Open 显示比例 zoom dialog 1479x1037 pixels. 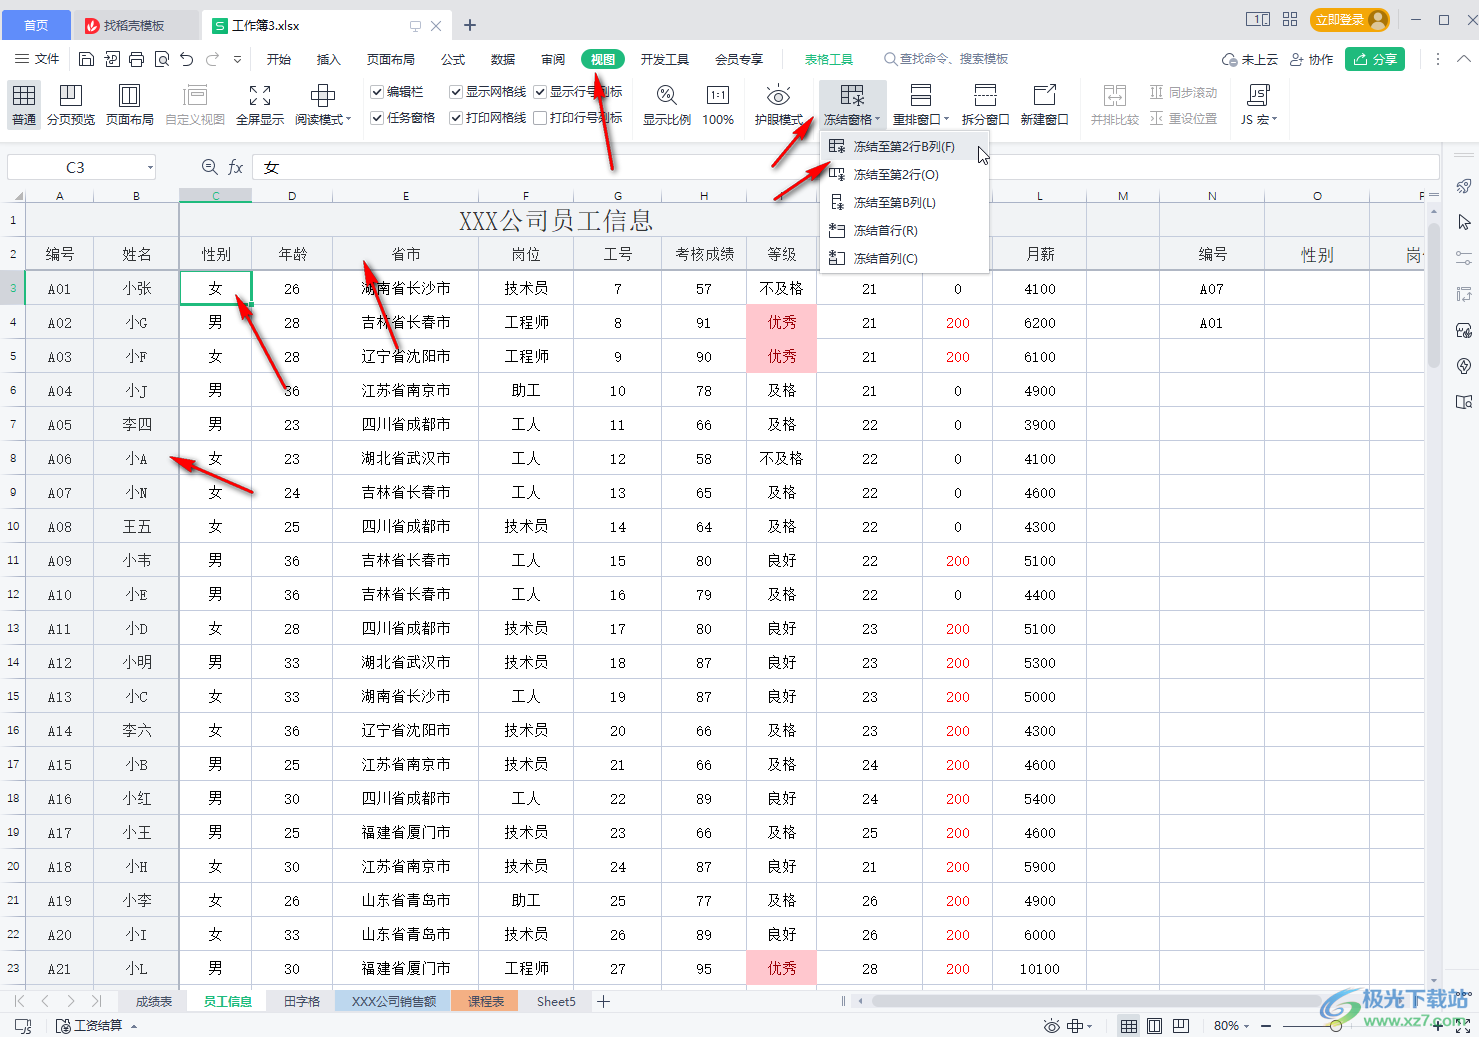666,105
